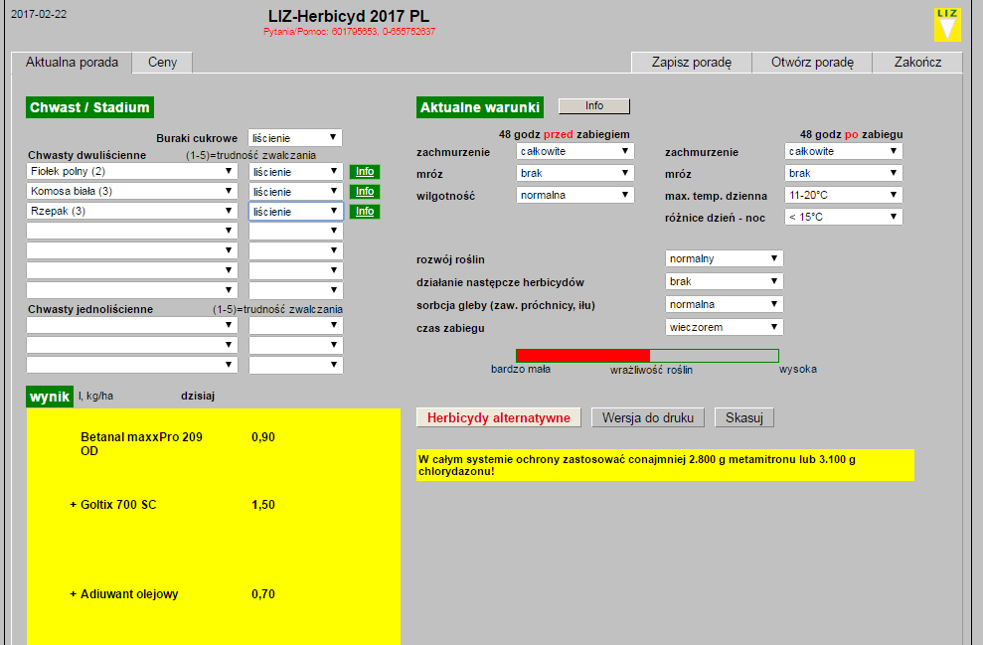Click the Aktualne warunki header
Viewport: 983px width, 645px height.
[x=480, y=107]
